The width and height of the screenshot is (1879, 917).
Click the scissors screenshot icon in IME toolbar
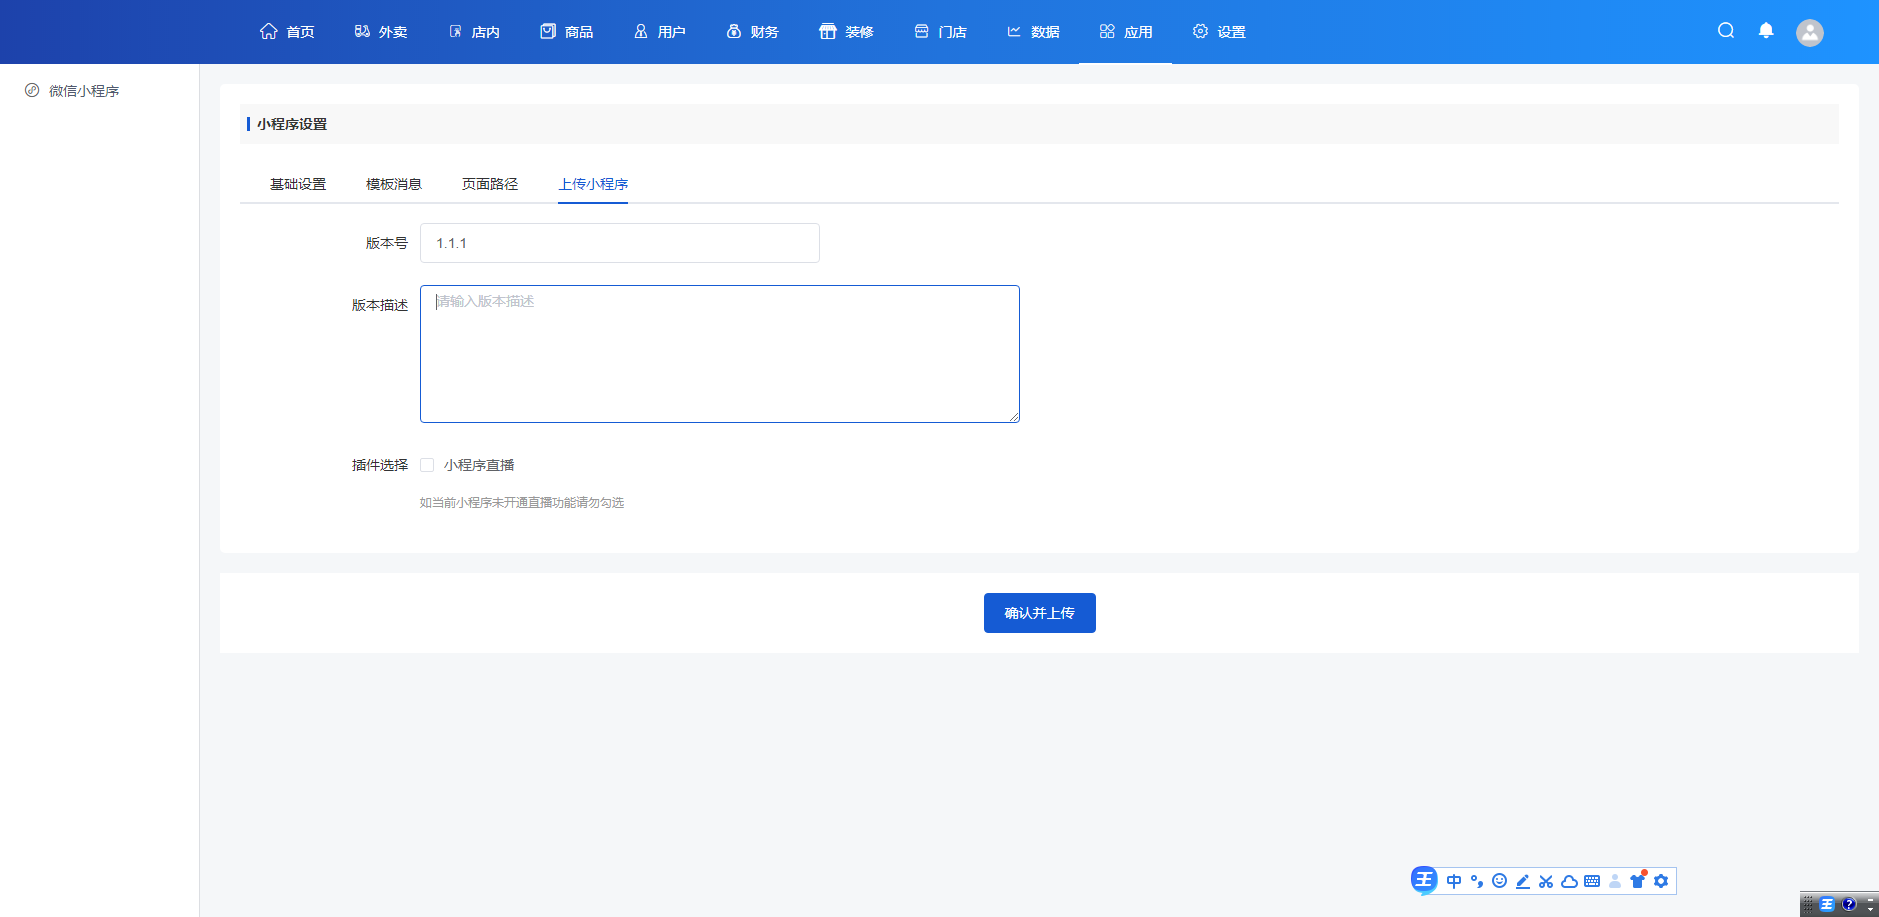coord(1546,881)
